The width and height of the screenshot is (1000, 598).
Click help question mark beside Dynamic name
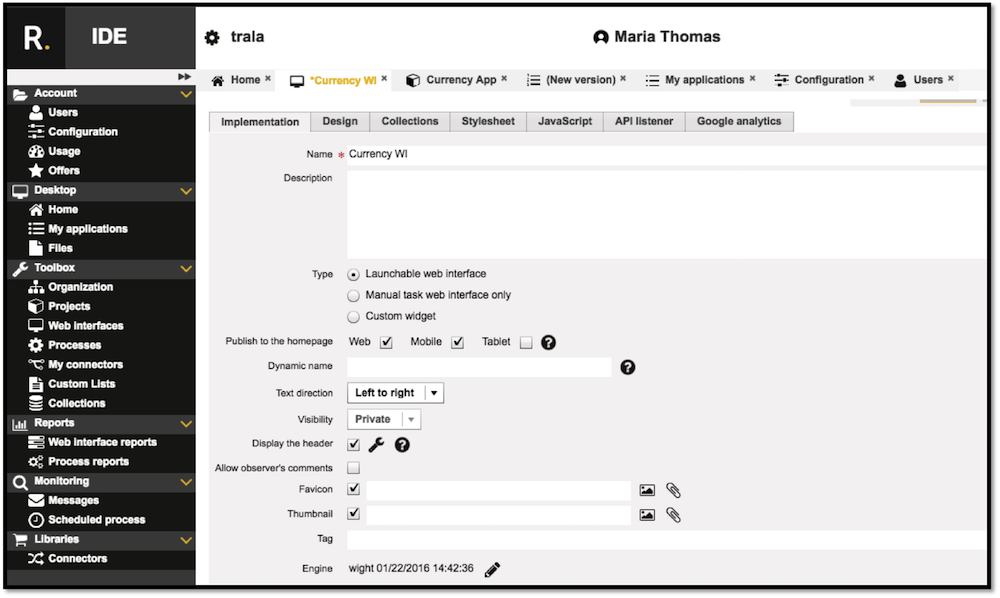(x=627, y=367)
